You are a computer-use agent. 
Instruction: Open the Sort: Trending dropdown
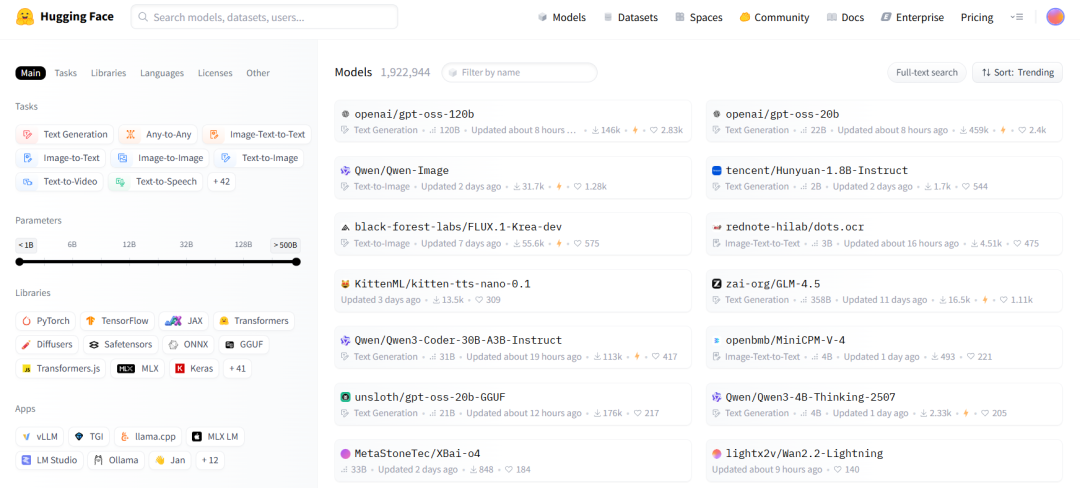1017,72
